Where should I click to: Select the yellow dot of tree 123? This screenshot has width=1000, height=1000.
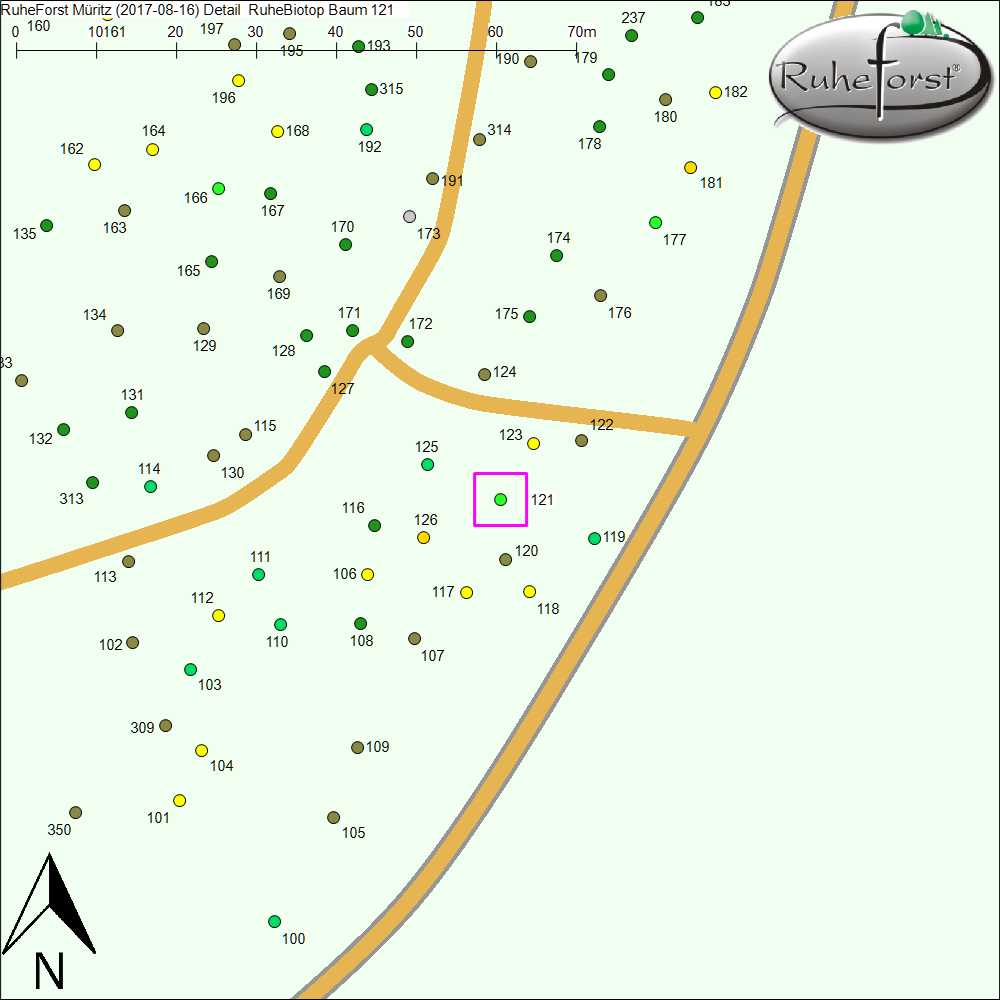tap(533, 443)
